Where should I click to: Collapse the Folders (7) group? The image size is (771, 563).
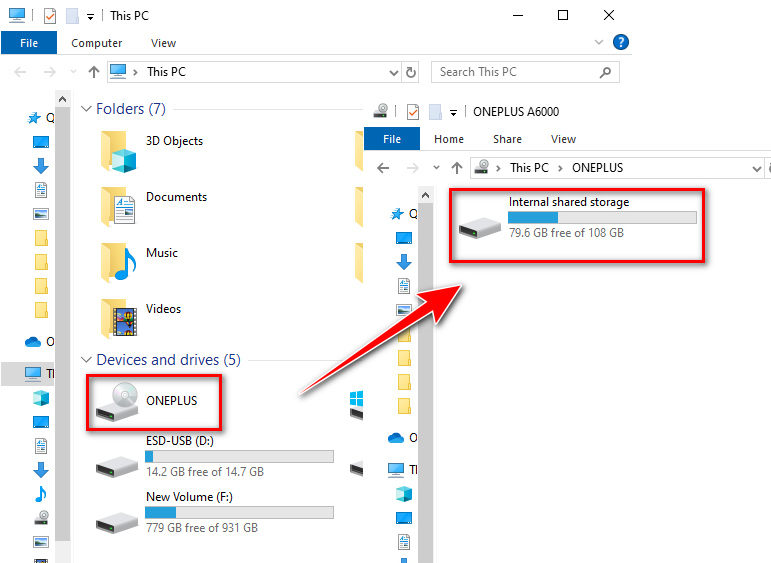click(x=86, y=109)
